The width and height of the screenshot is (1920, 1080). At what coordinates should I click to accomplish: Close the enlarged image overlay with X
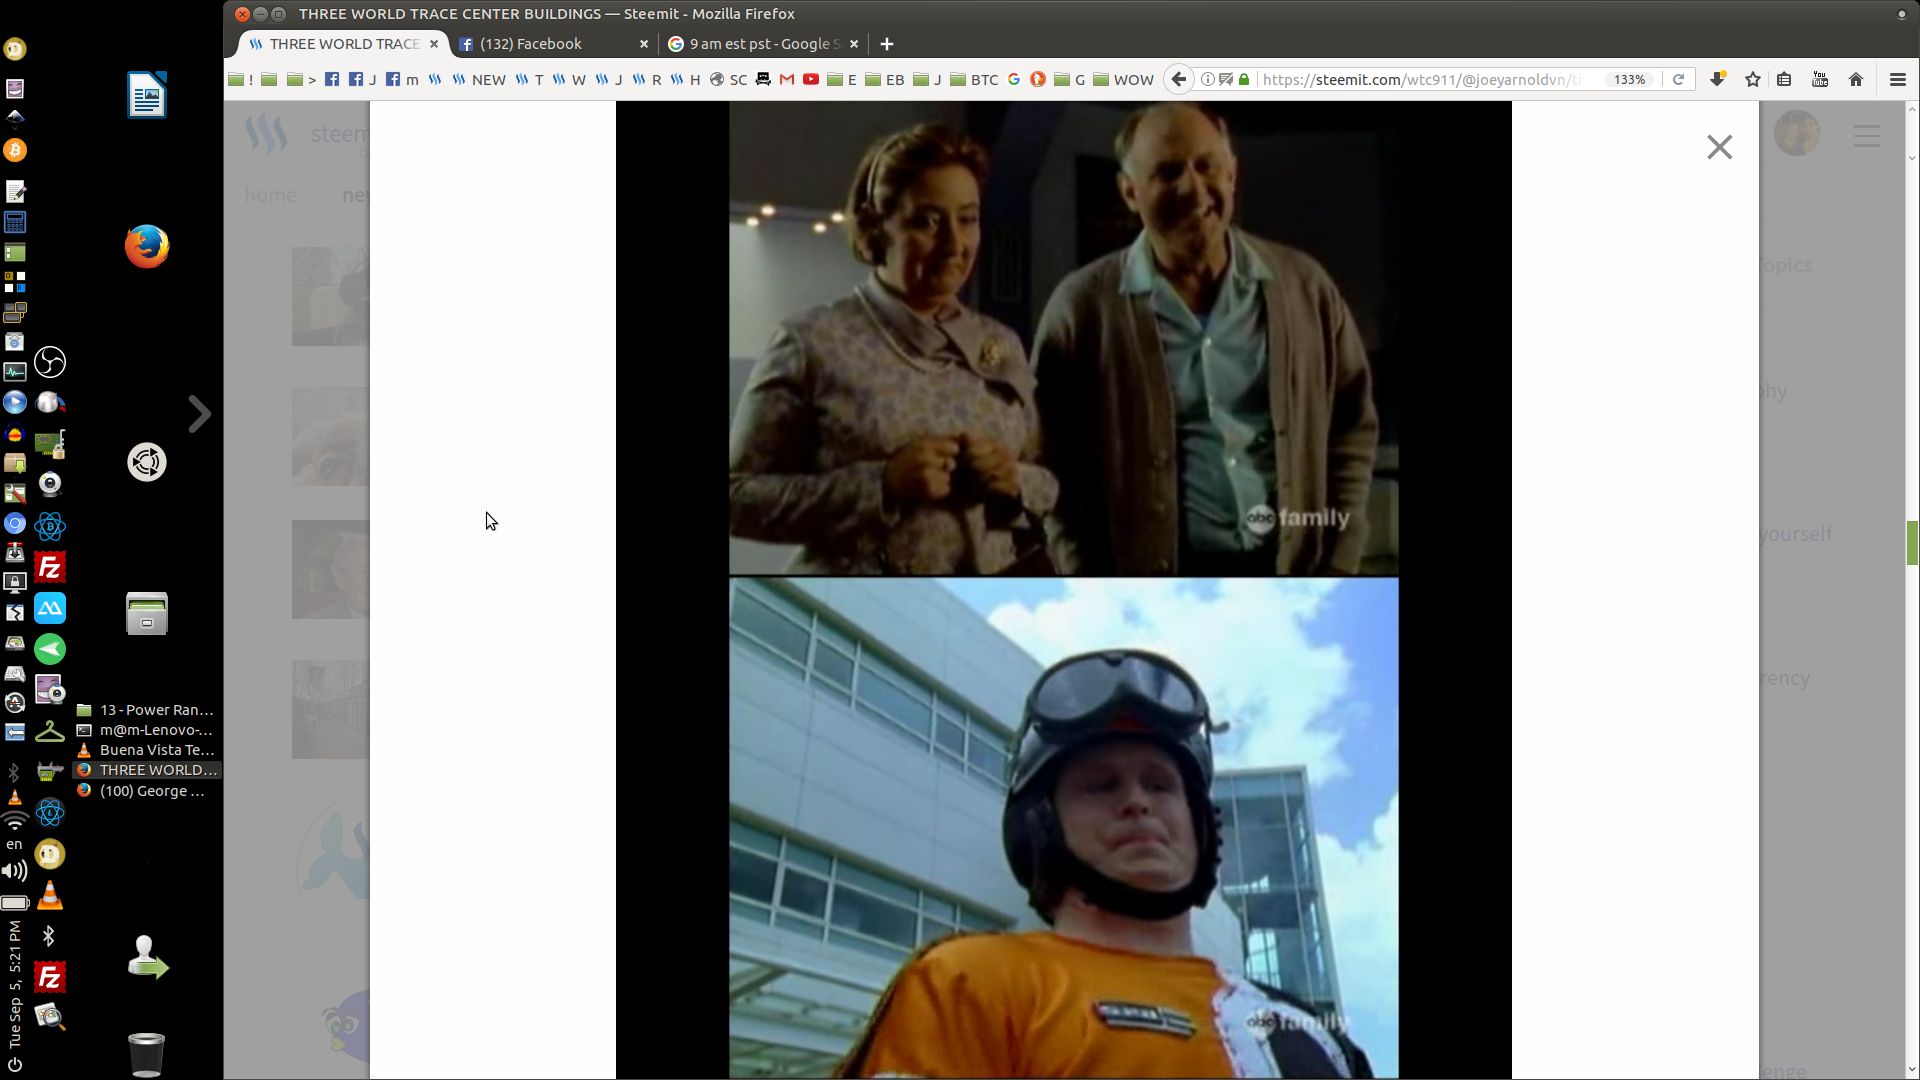[1719, 147]
